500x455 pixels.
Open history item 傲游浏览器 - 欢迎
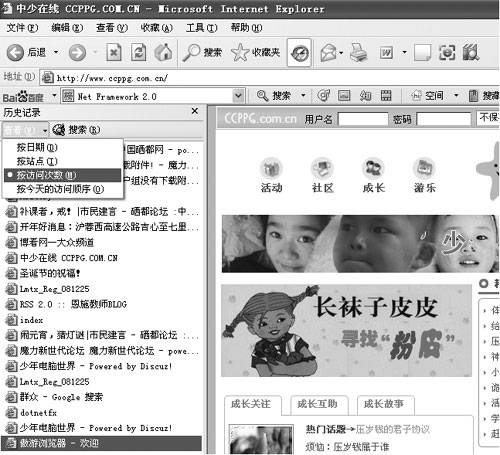pyautogui.click(x=101, y=443)
